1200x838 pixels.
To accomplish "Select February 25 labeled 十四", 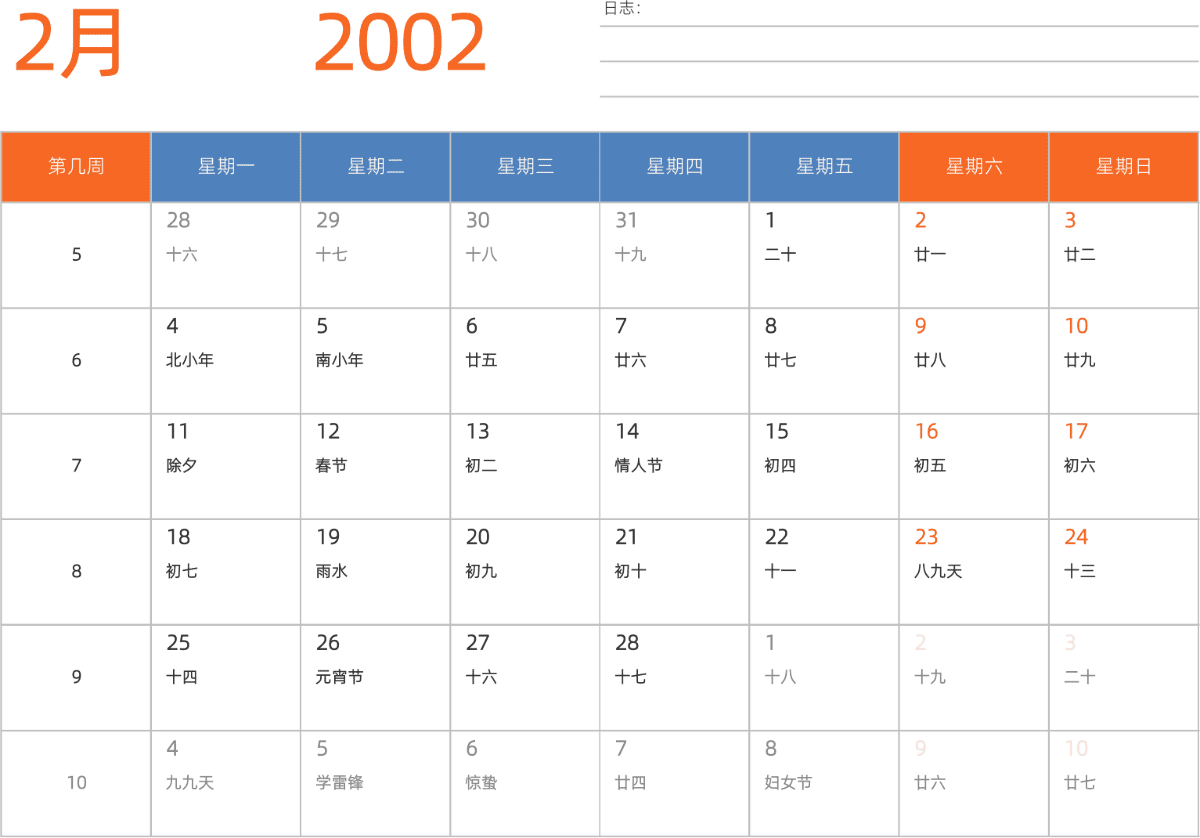I will (x=226, y=678).
